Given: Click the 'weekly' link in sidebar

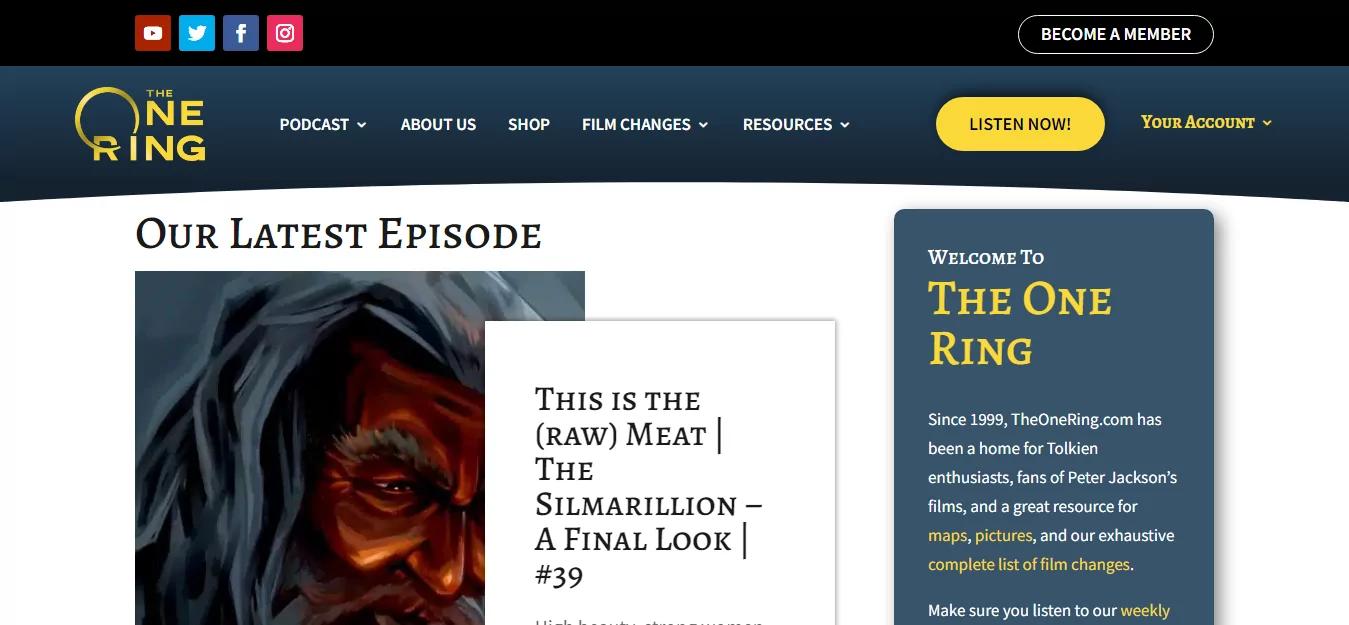Looking at the screenshot, I should (x=1145, y=610).
